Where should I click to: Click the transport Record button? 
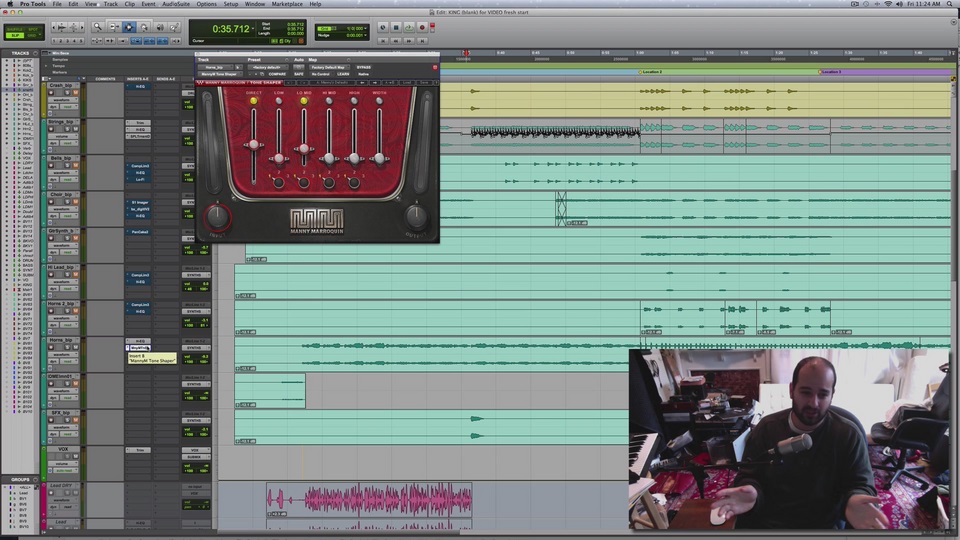click(x=422, y=27)
